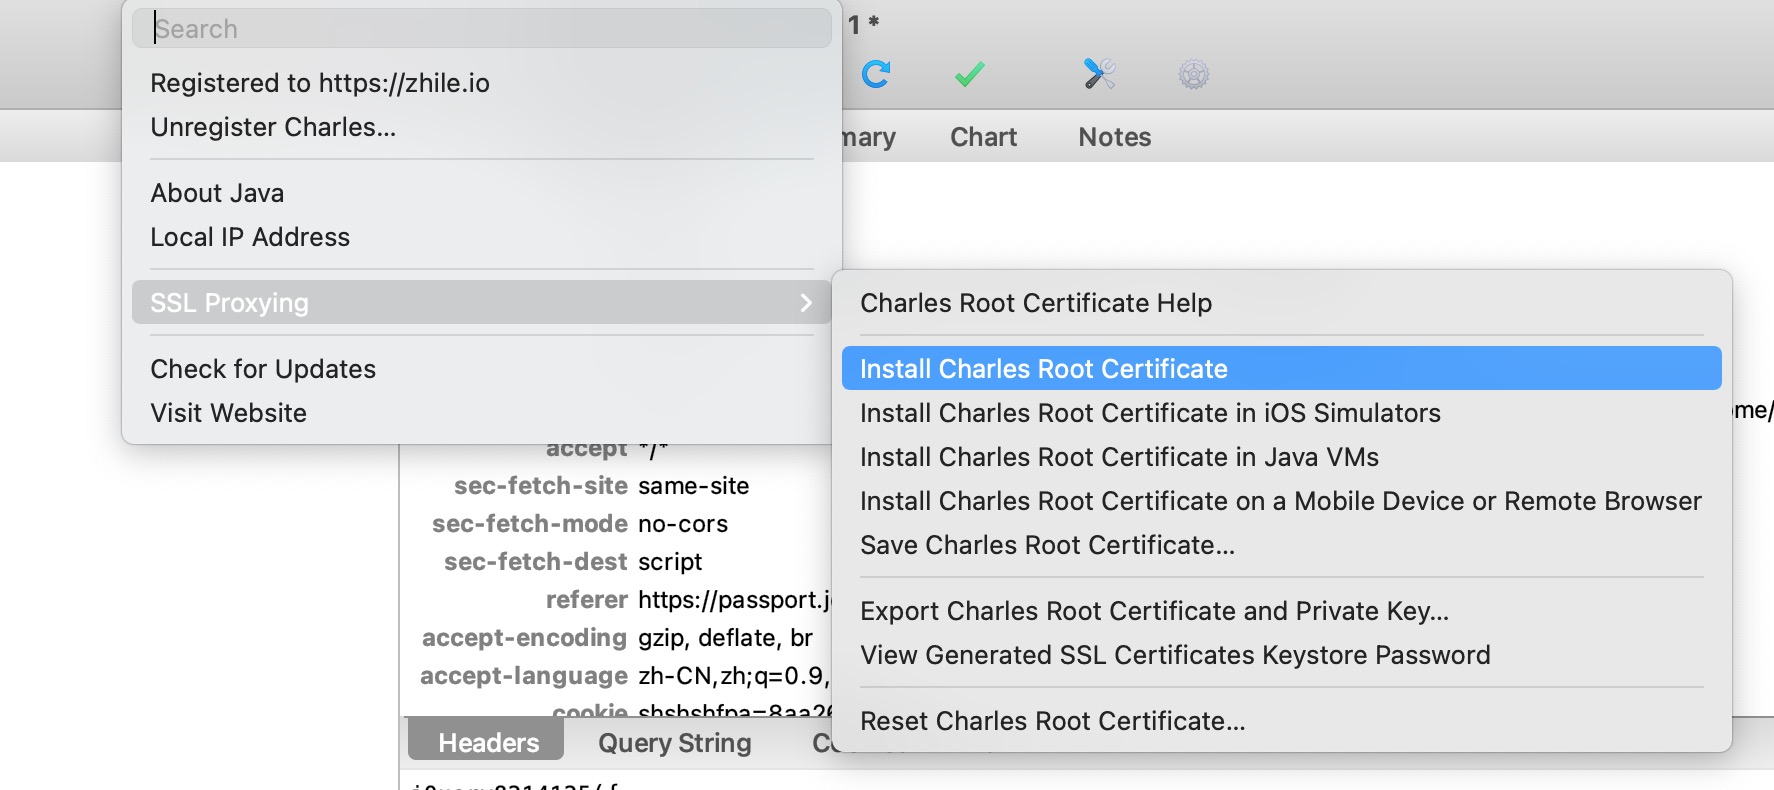Viewport: 1774px width, 790px height.
Task: Choose Install on Mobile Device or Remote Browser
Action: tap(1280, 501)
